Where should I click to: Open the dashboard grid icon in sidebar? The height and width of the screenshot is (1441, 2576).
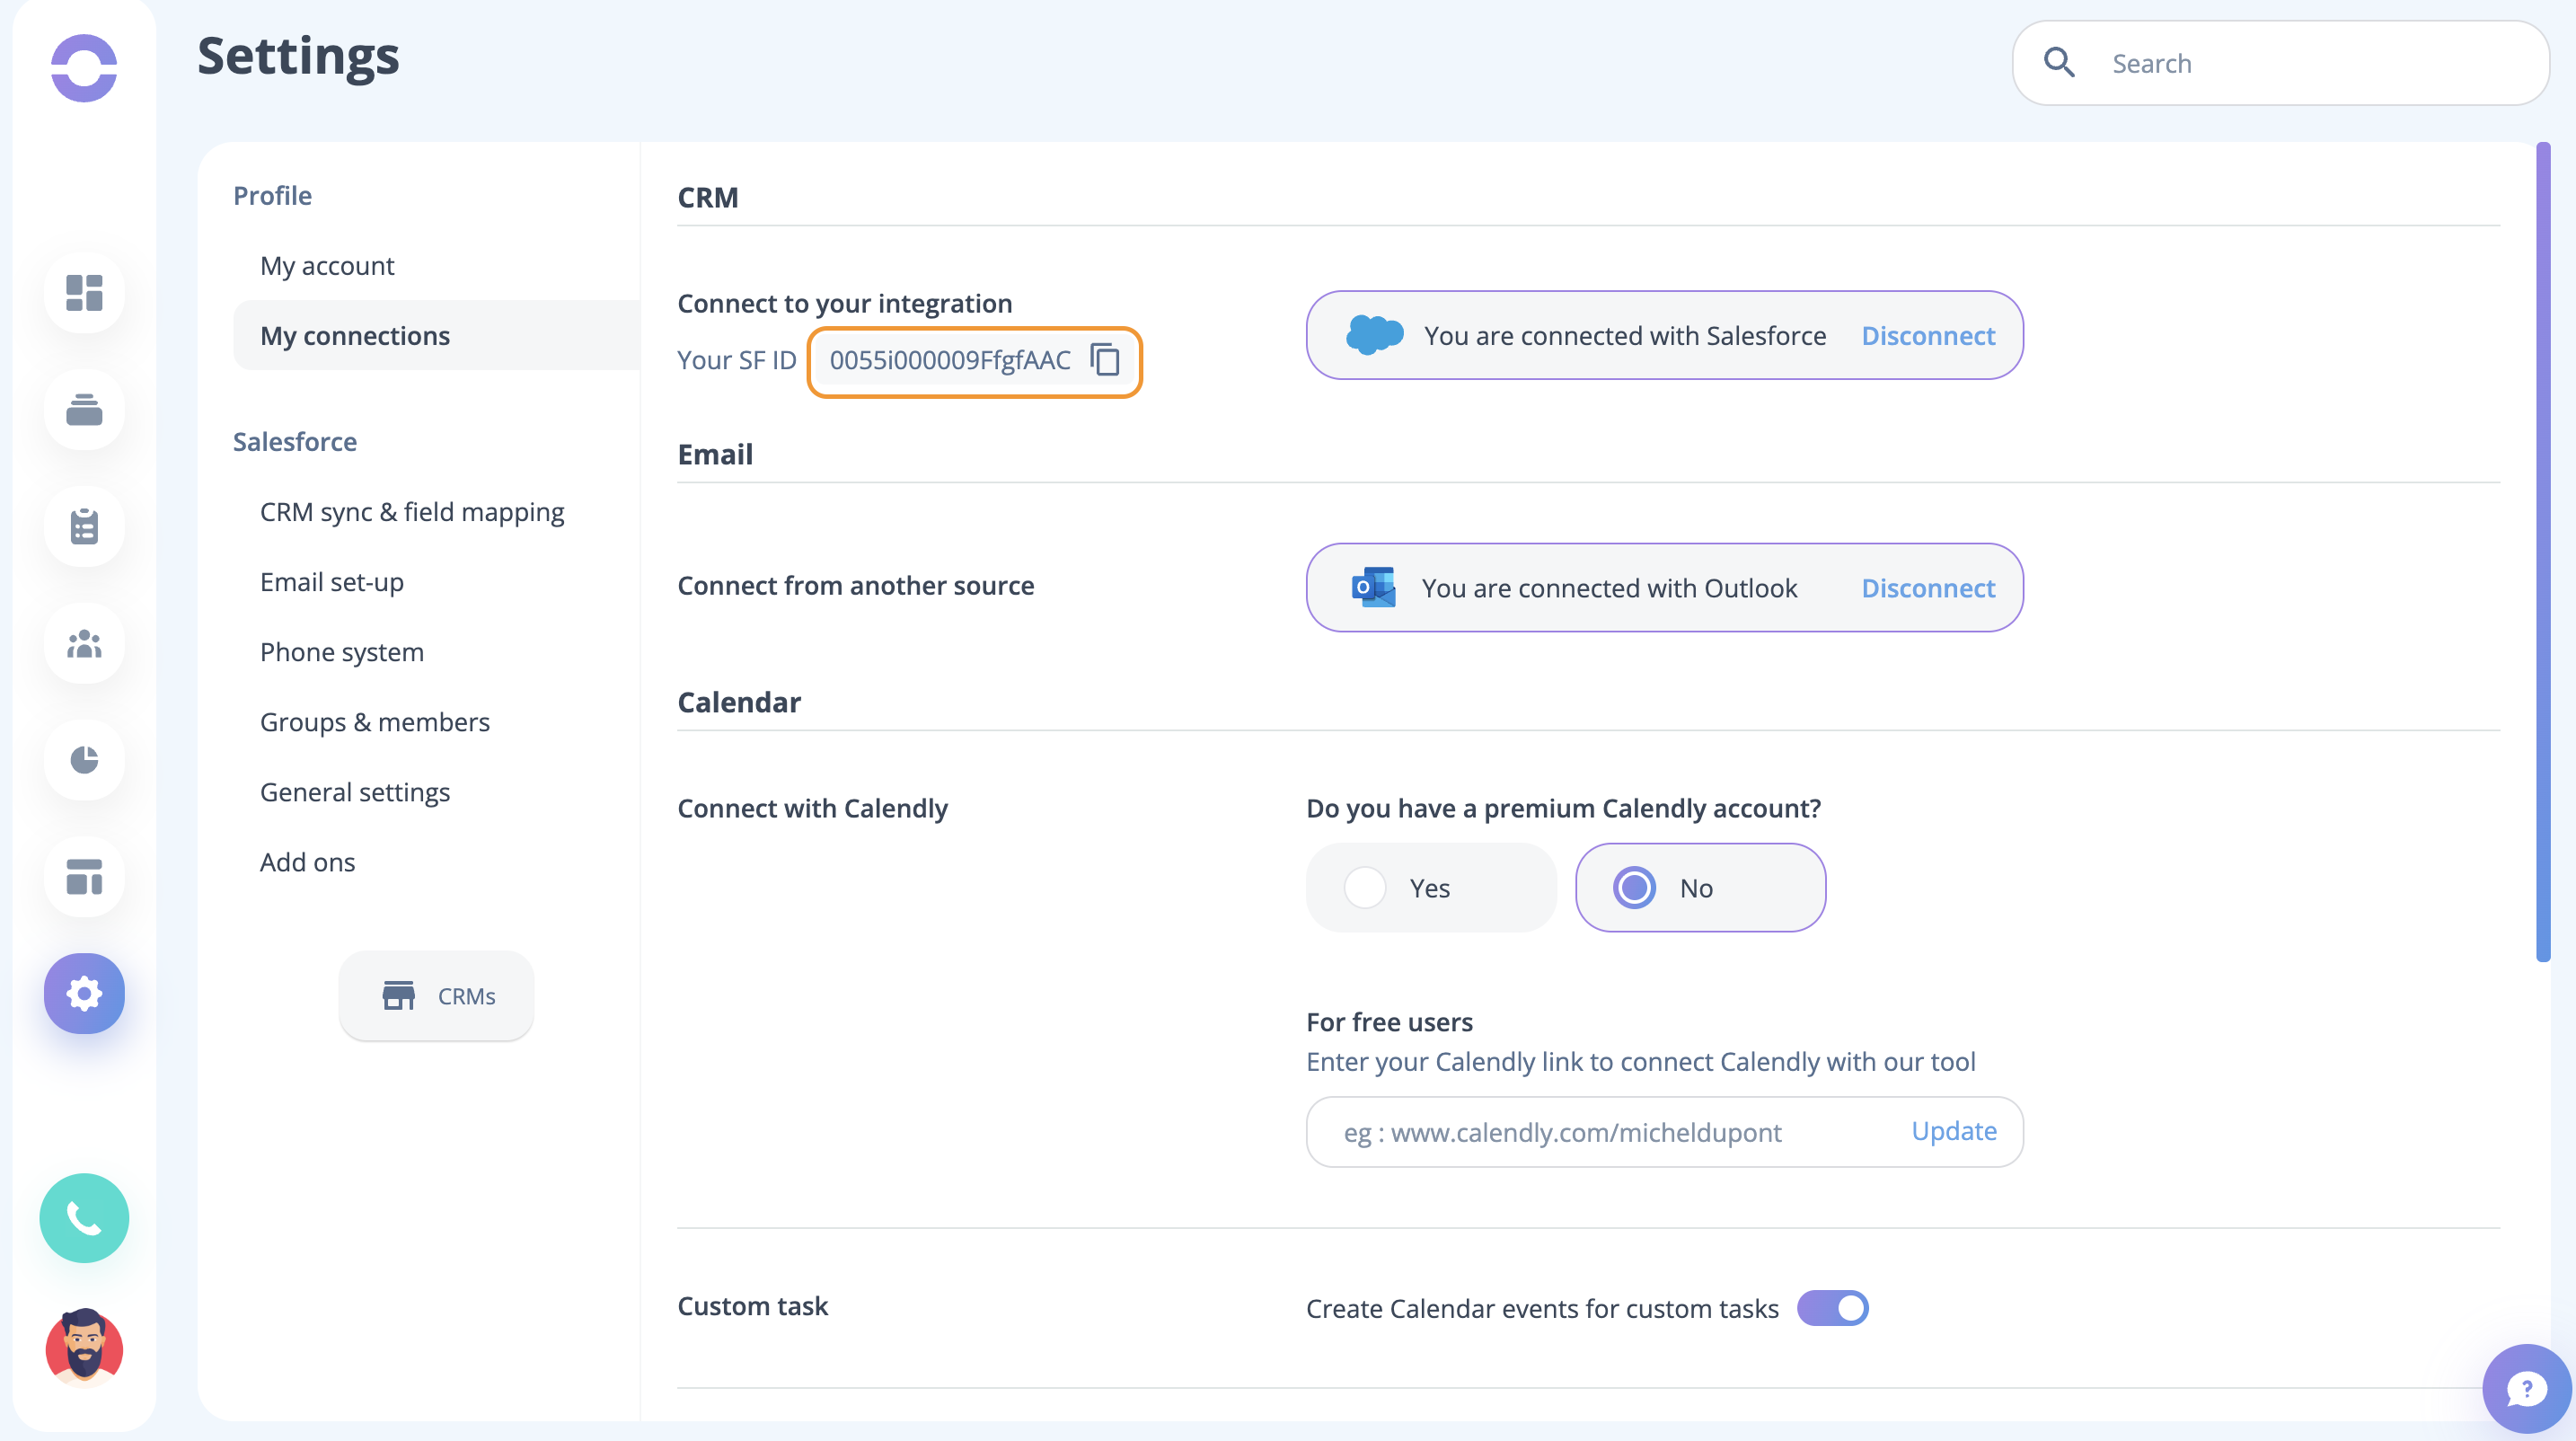(x=84, y=293)
